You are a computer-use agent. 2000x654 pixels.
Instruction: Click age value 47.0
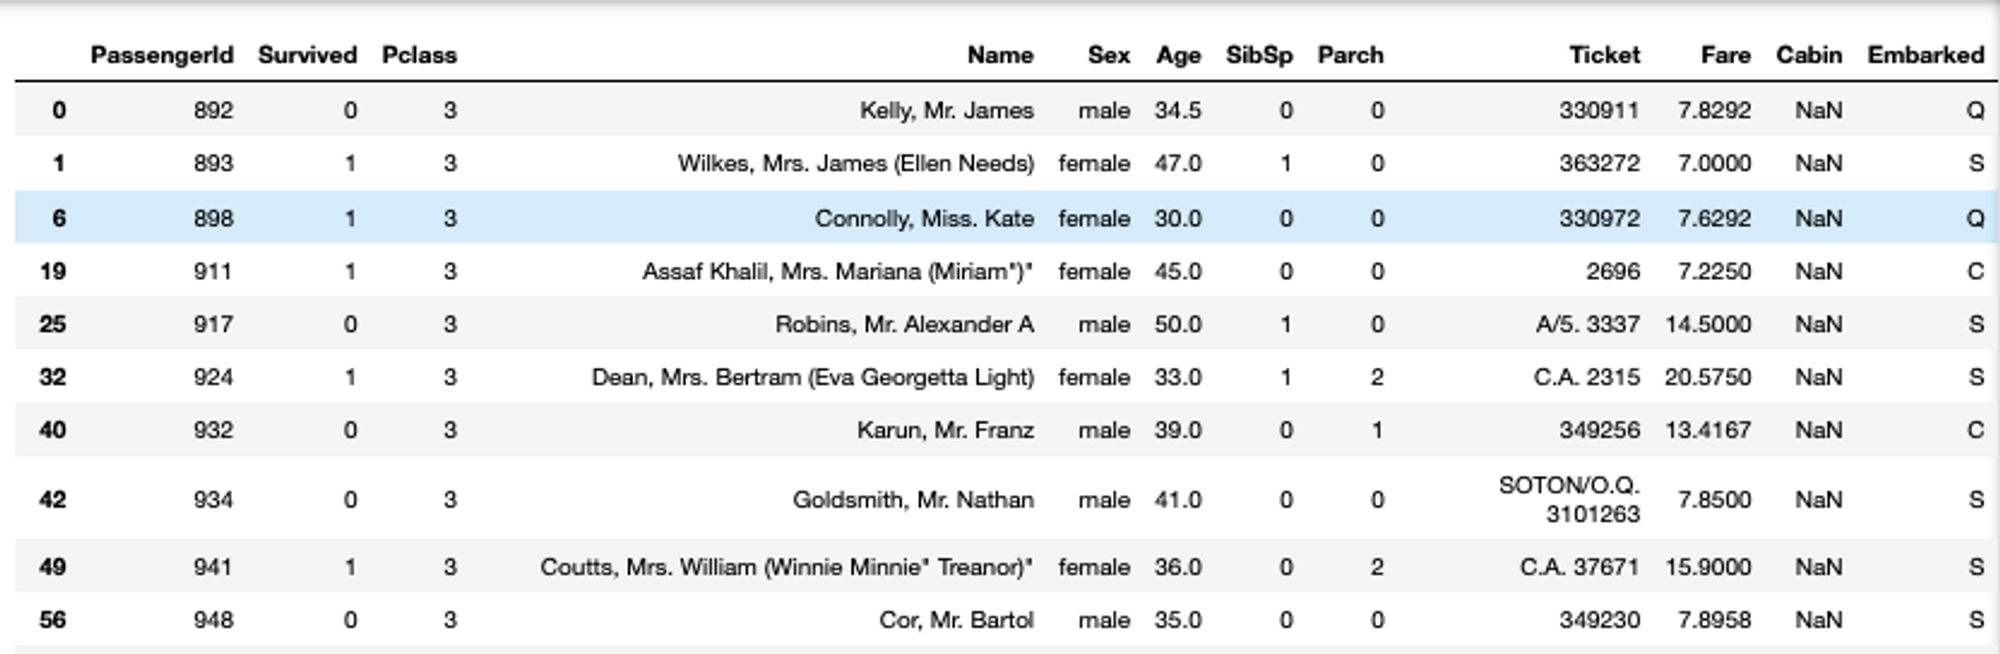1178,163
